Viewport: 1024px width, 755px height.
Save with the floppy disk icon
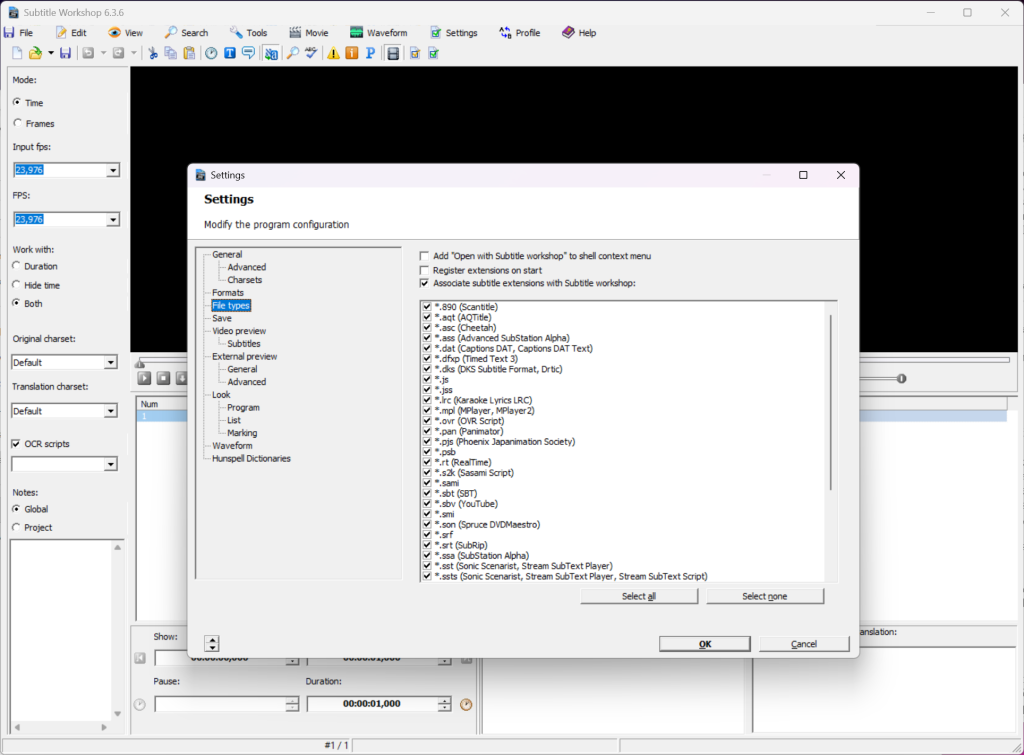[65, 54]
